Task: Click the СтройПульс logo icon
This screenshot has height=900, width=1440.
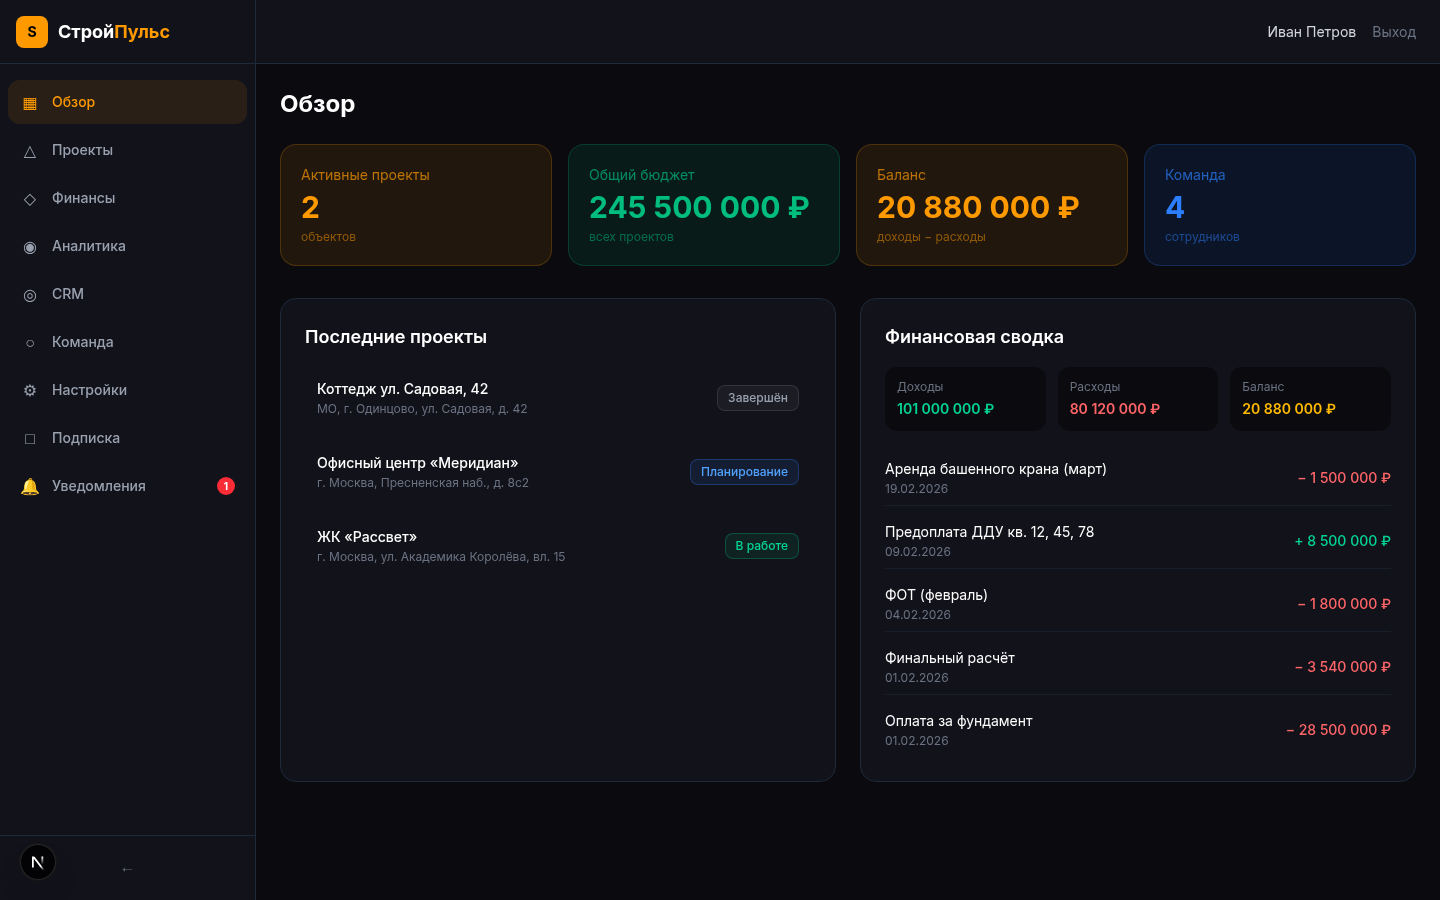Action: [32, 32]
